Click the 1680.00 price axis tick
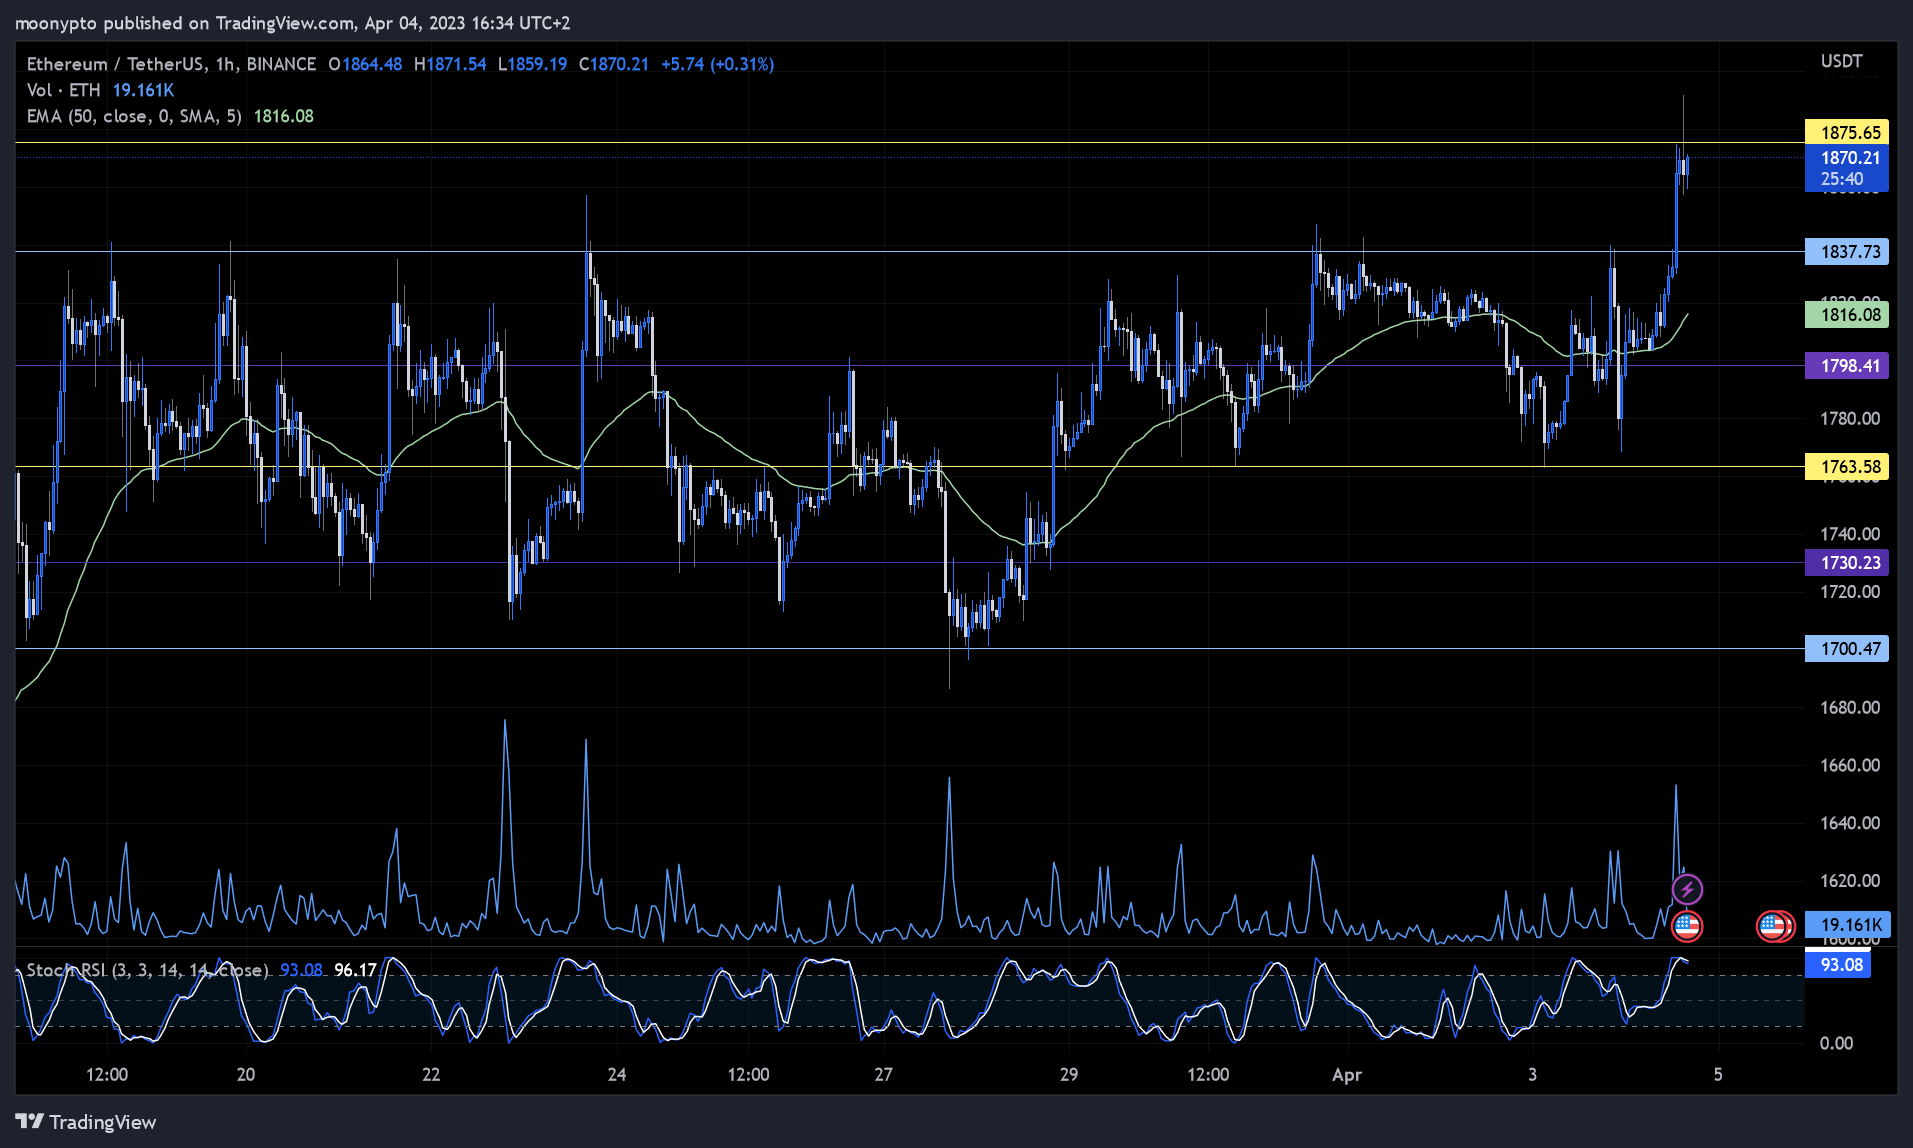The width and height of the screenshot is (1913, 1148). [1850, 708]
